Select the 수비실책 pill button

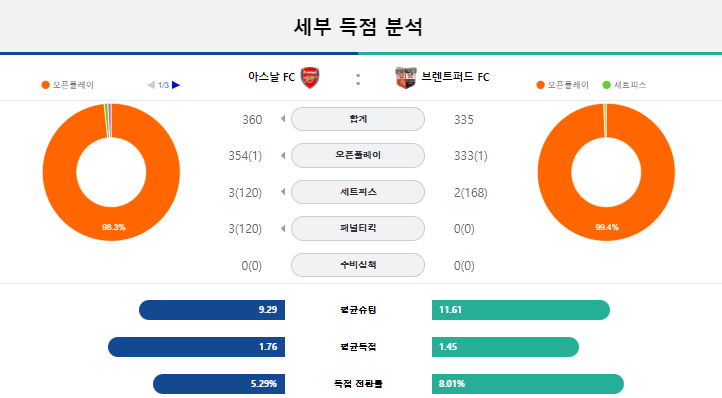(x=358, y=265)
